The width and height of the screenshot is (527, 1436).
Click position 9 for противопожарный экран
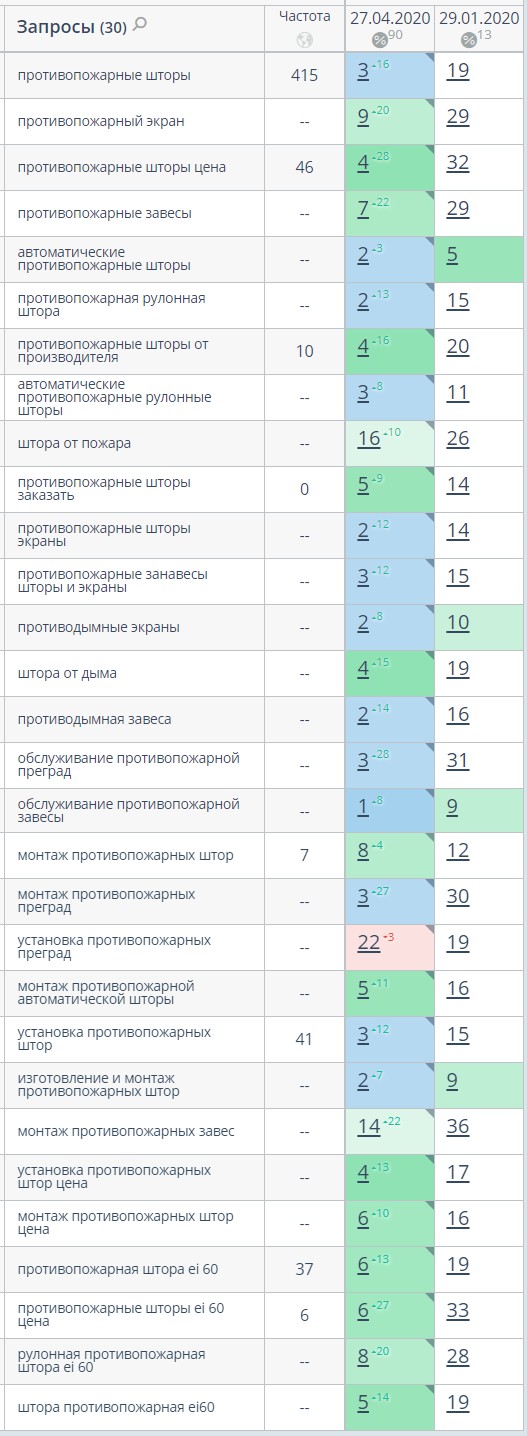pos(364,117)
